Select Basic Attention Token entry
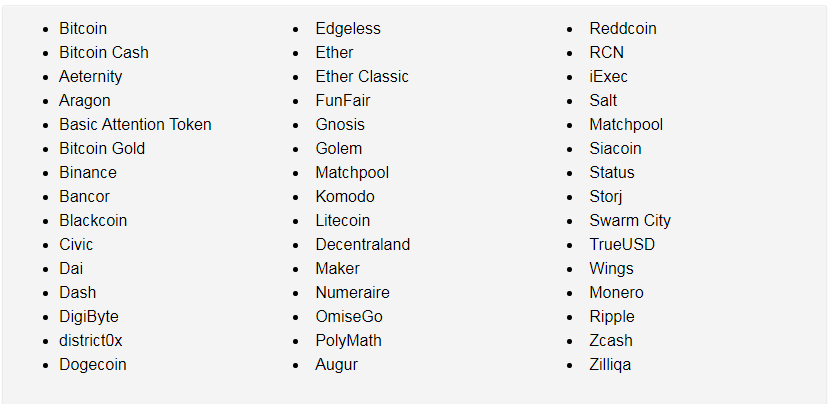 135,124
